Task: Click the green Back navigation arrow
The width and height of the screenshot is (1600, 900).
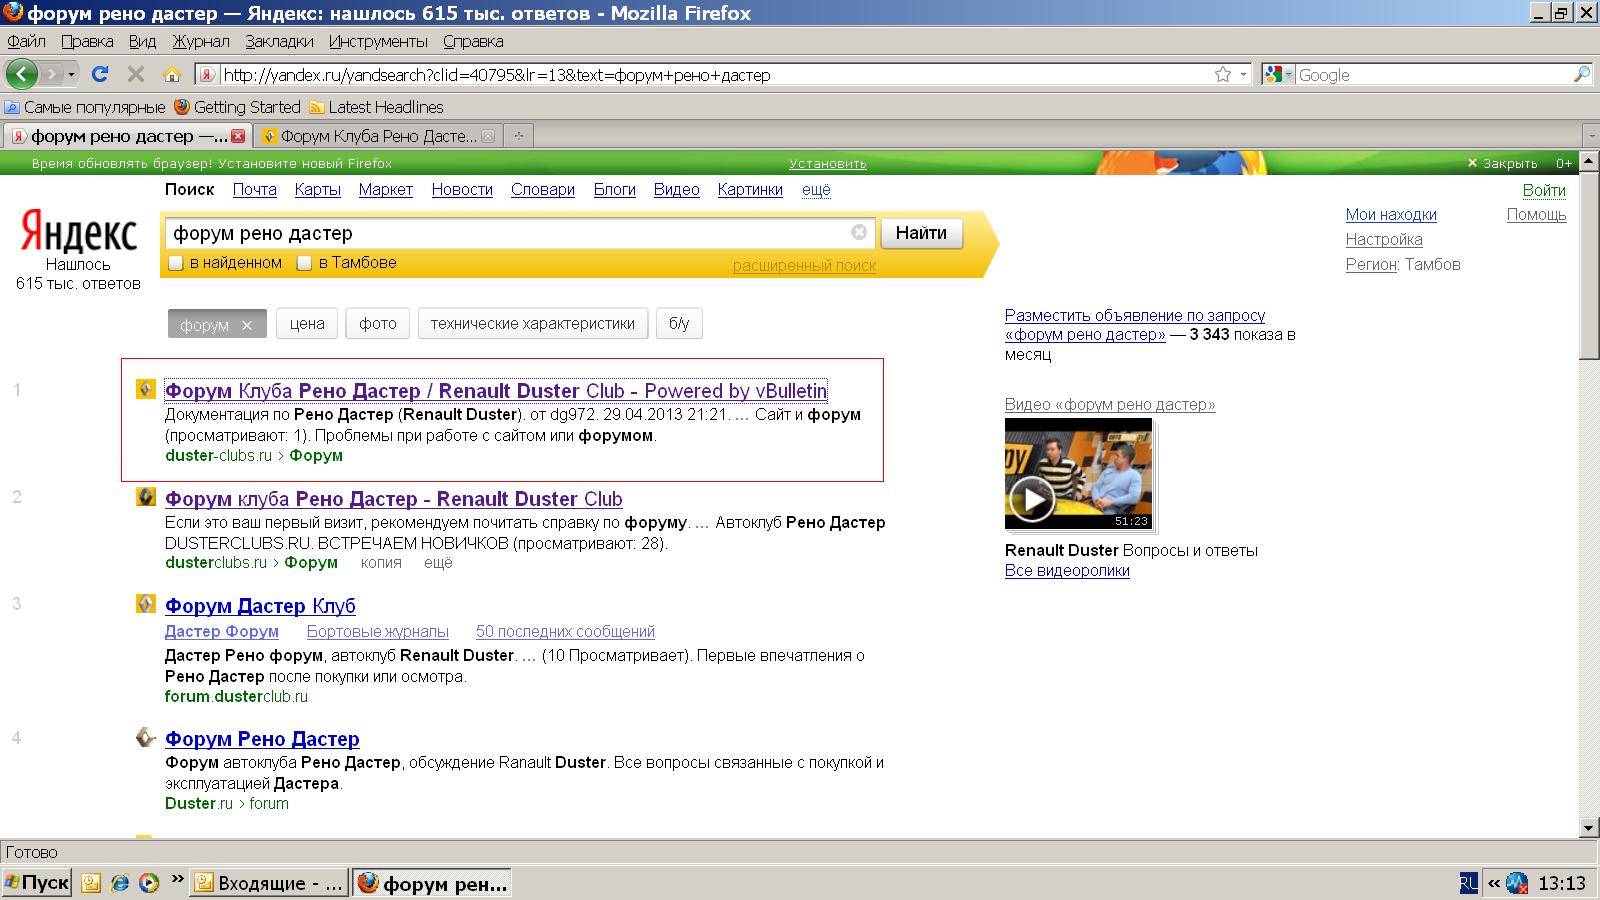Action: [22, 74]
